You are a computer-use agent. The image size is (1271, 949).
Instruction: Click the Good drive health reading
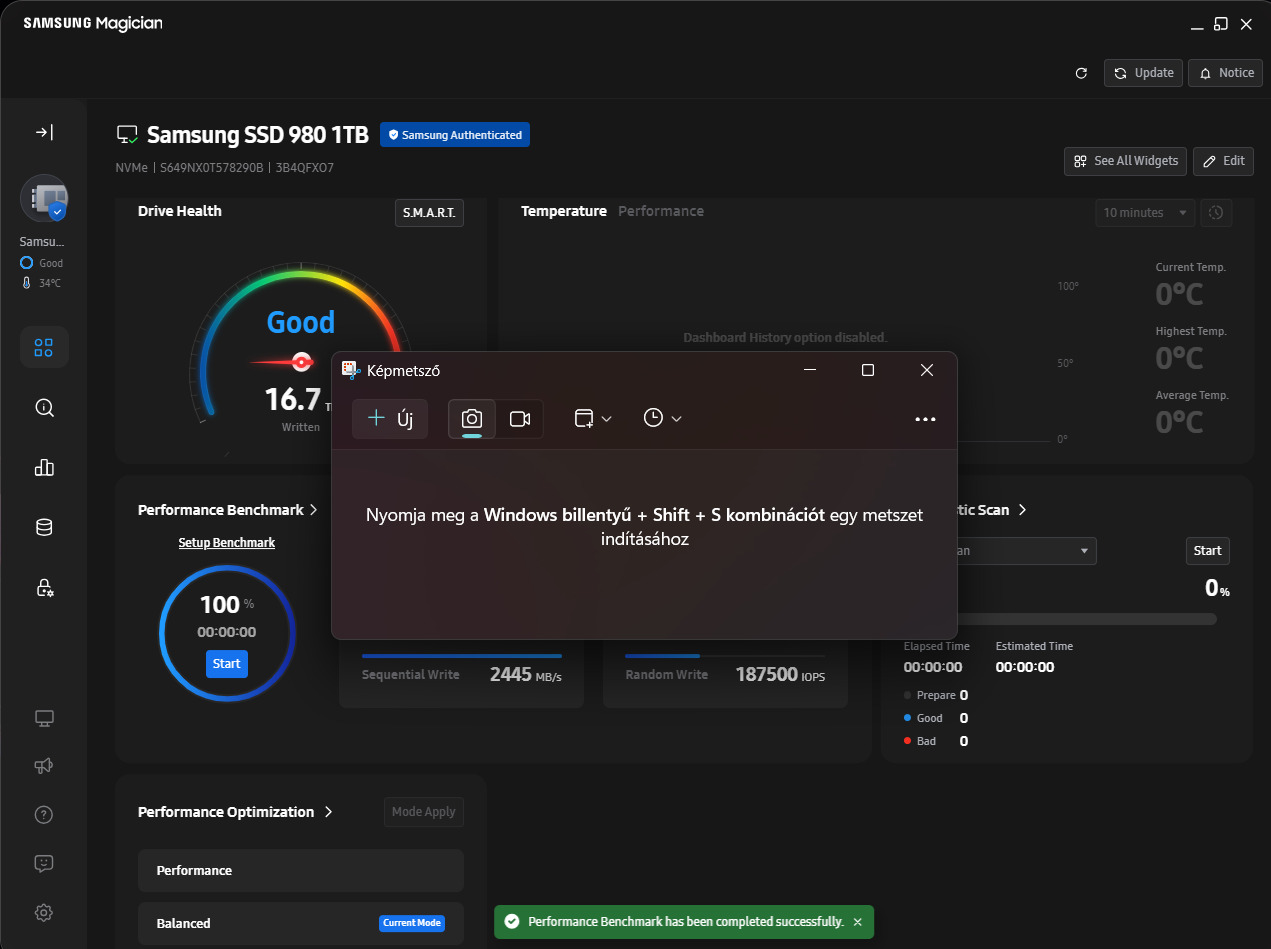[x=300, y=322]
